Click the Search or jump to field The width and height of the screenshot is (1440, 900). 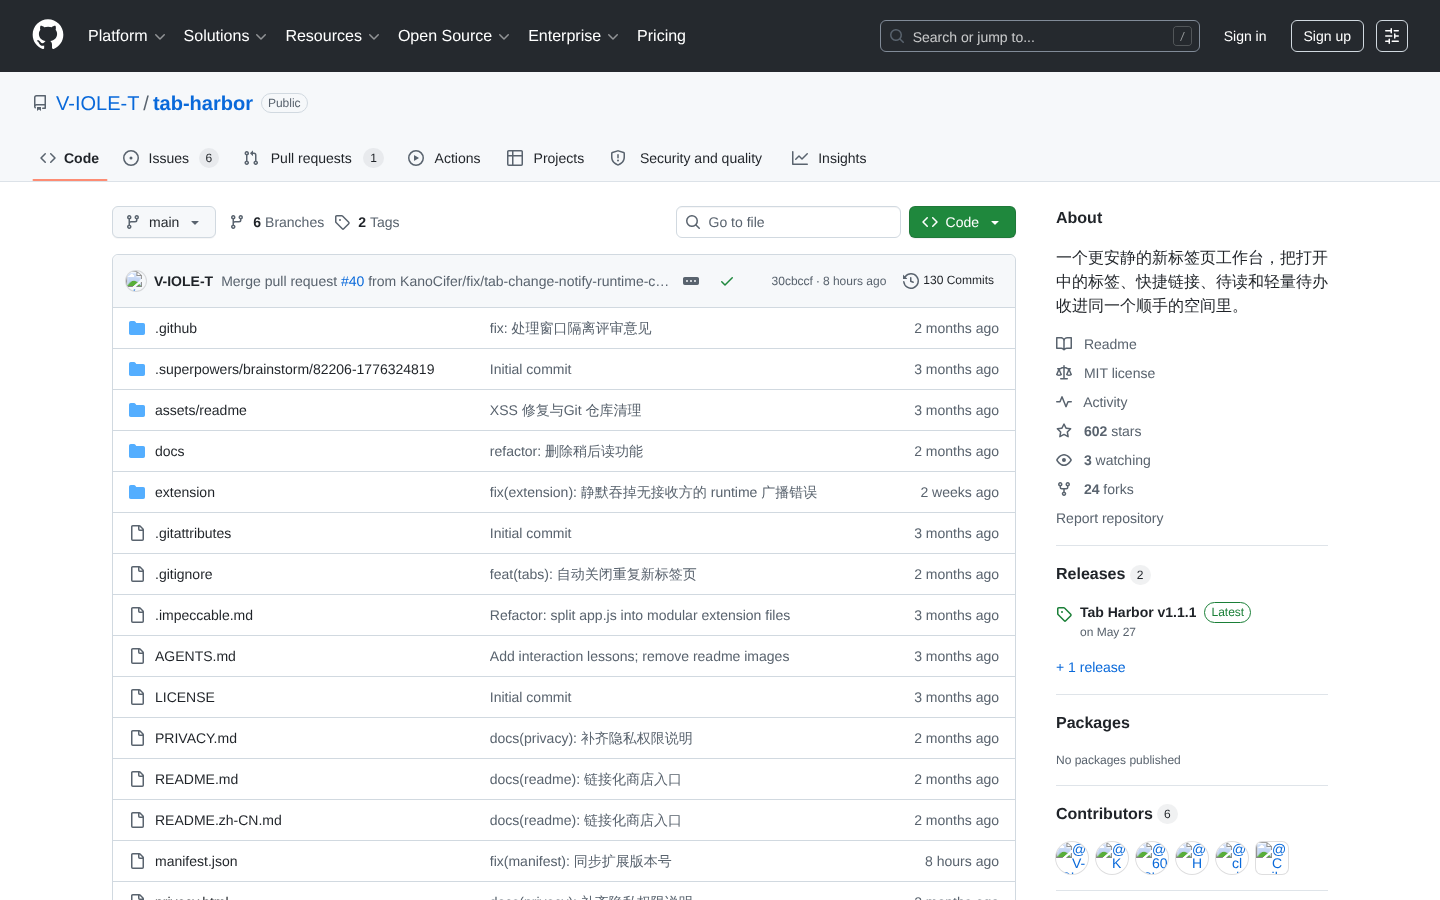point(1040,36)
